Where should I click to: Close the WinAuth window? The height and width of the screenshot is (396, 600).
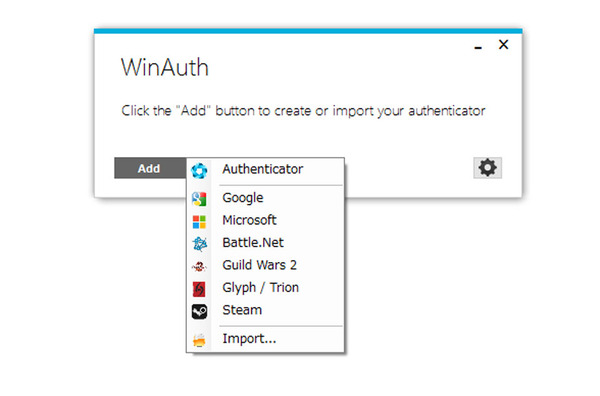point(504,44)
